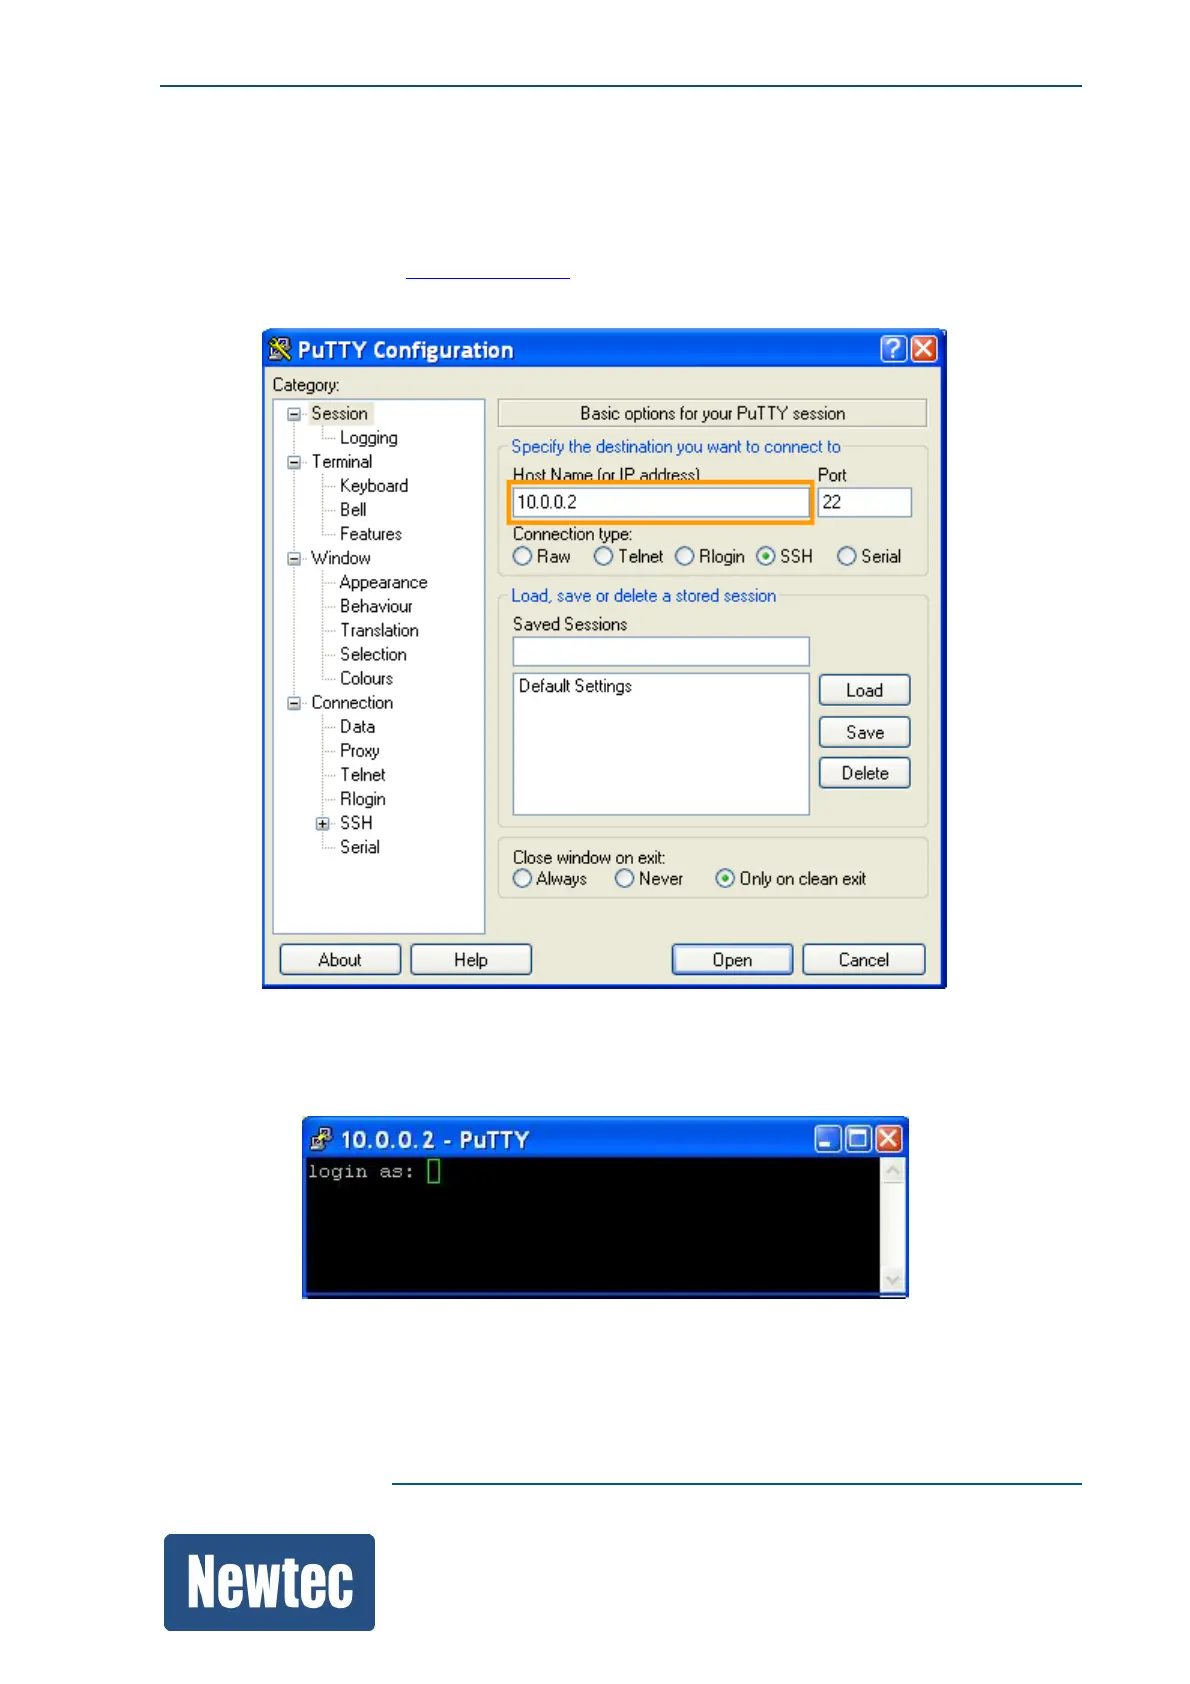Viewport: 1190px width, 1684px height.
Task: Open Keyboard settings category
Action: [373, 486]
